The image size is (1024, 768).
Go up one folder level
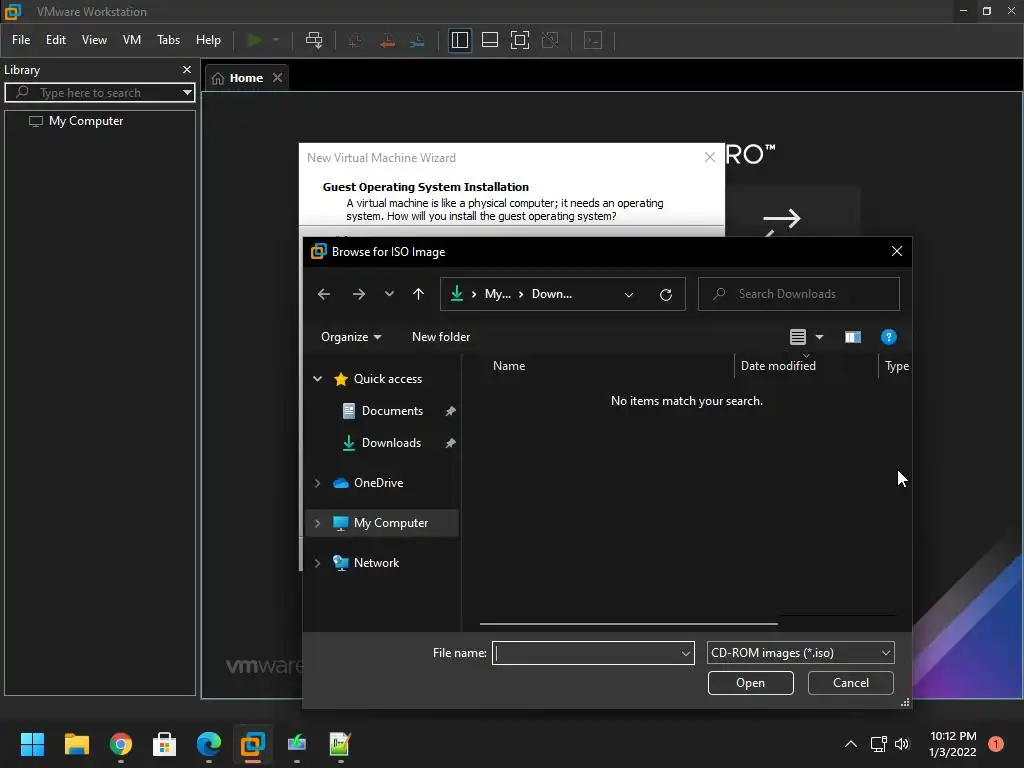[419, 294]
